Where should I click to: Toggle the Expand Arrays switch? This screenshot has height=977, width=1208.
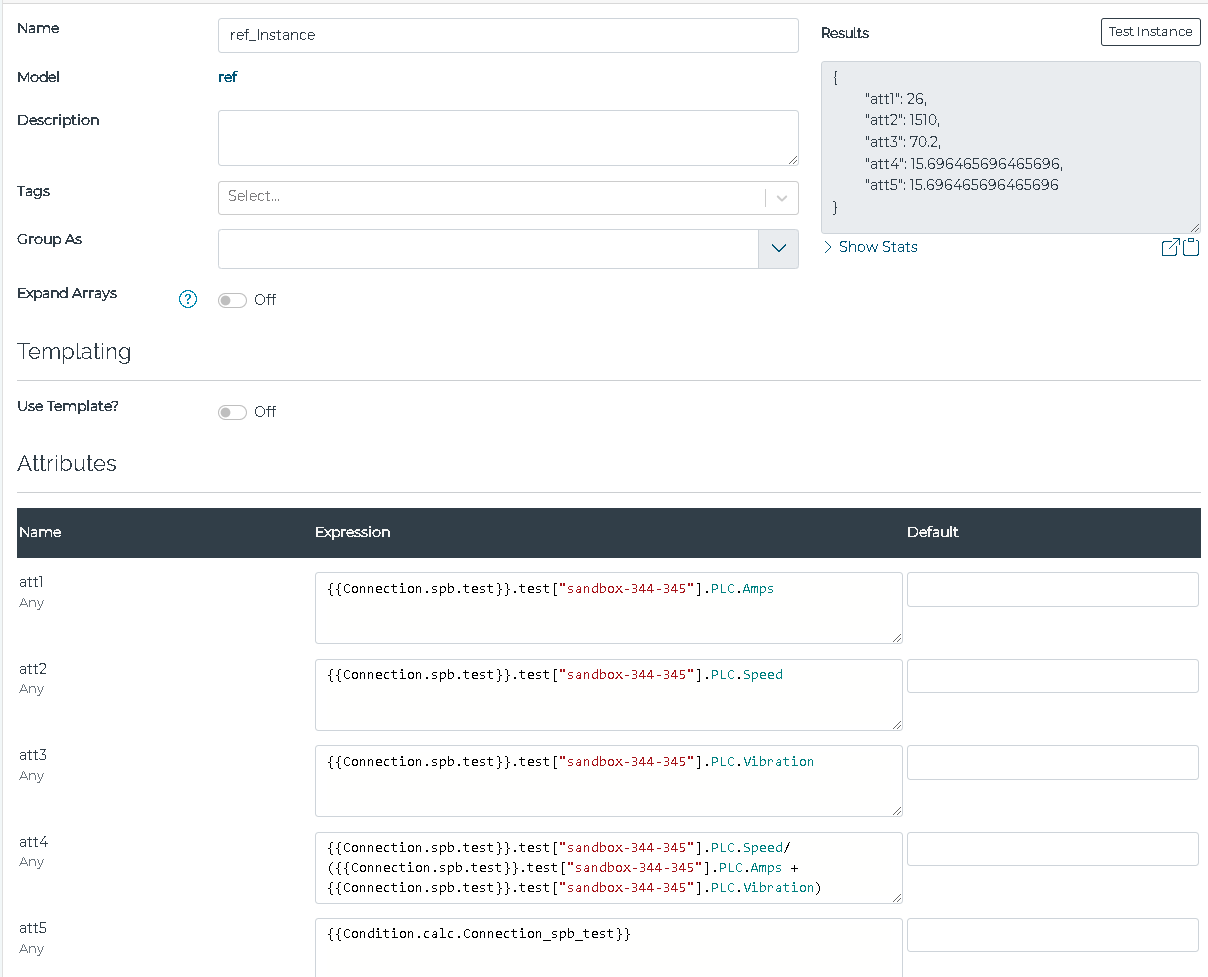pos(232,300)
